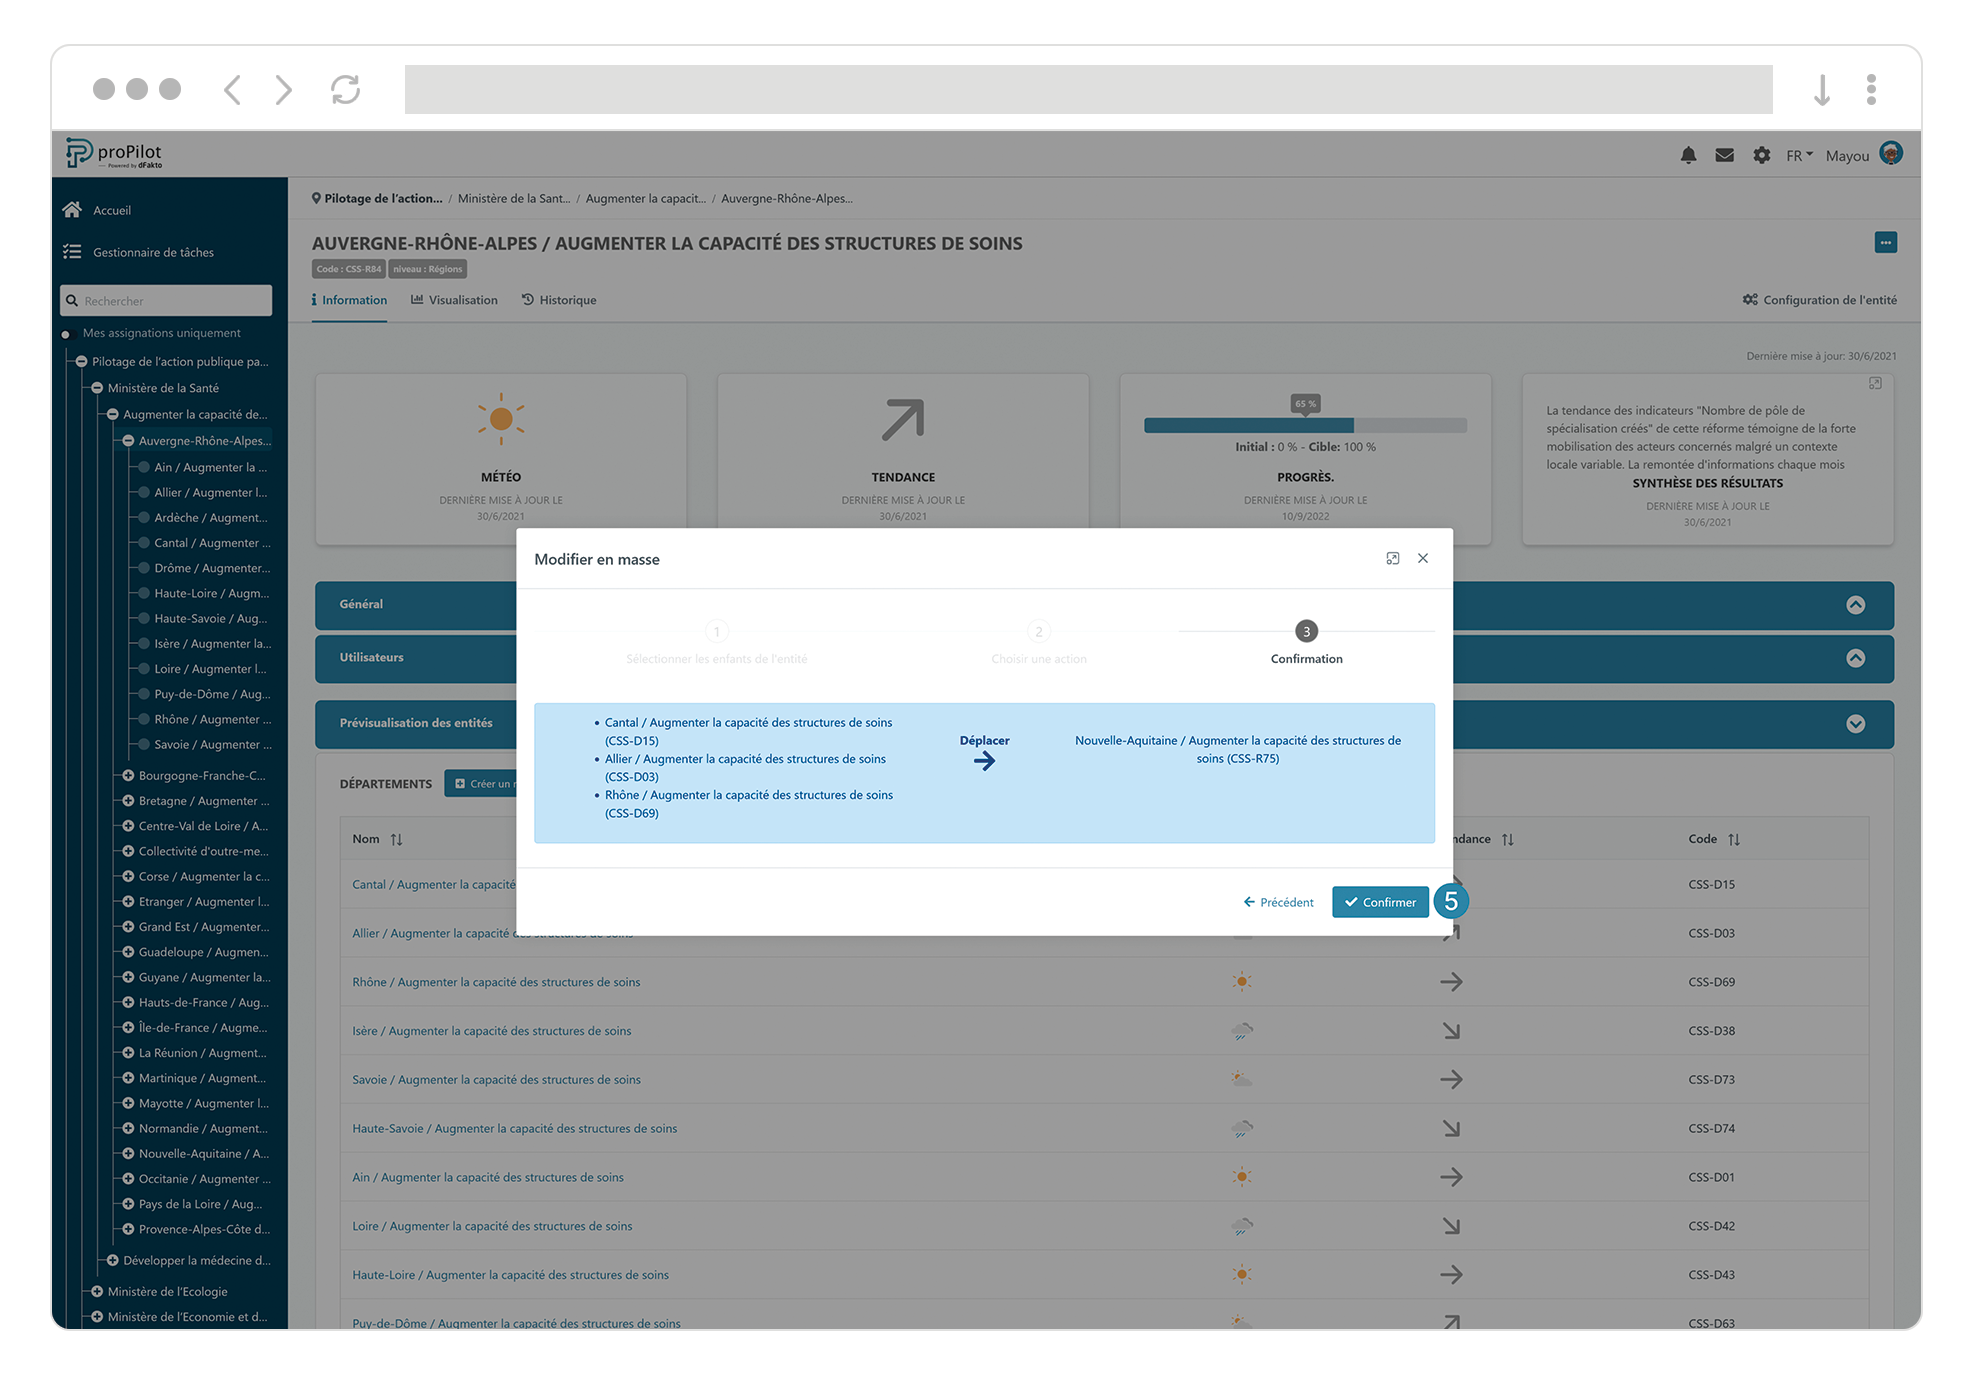
Task: Open the messages envelope icon
Action: click(x=1724, y=155)
